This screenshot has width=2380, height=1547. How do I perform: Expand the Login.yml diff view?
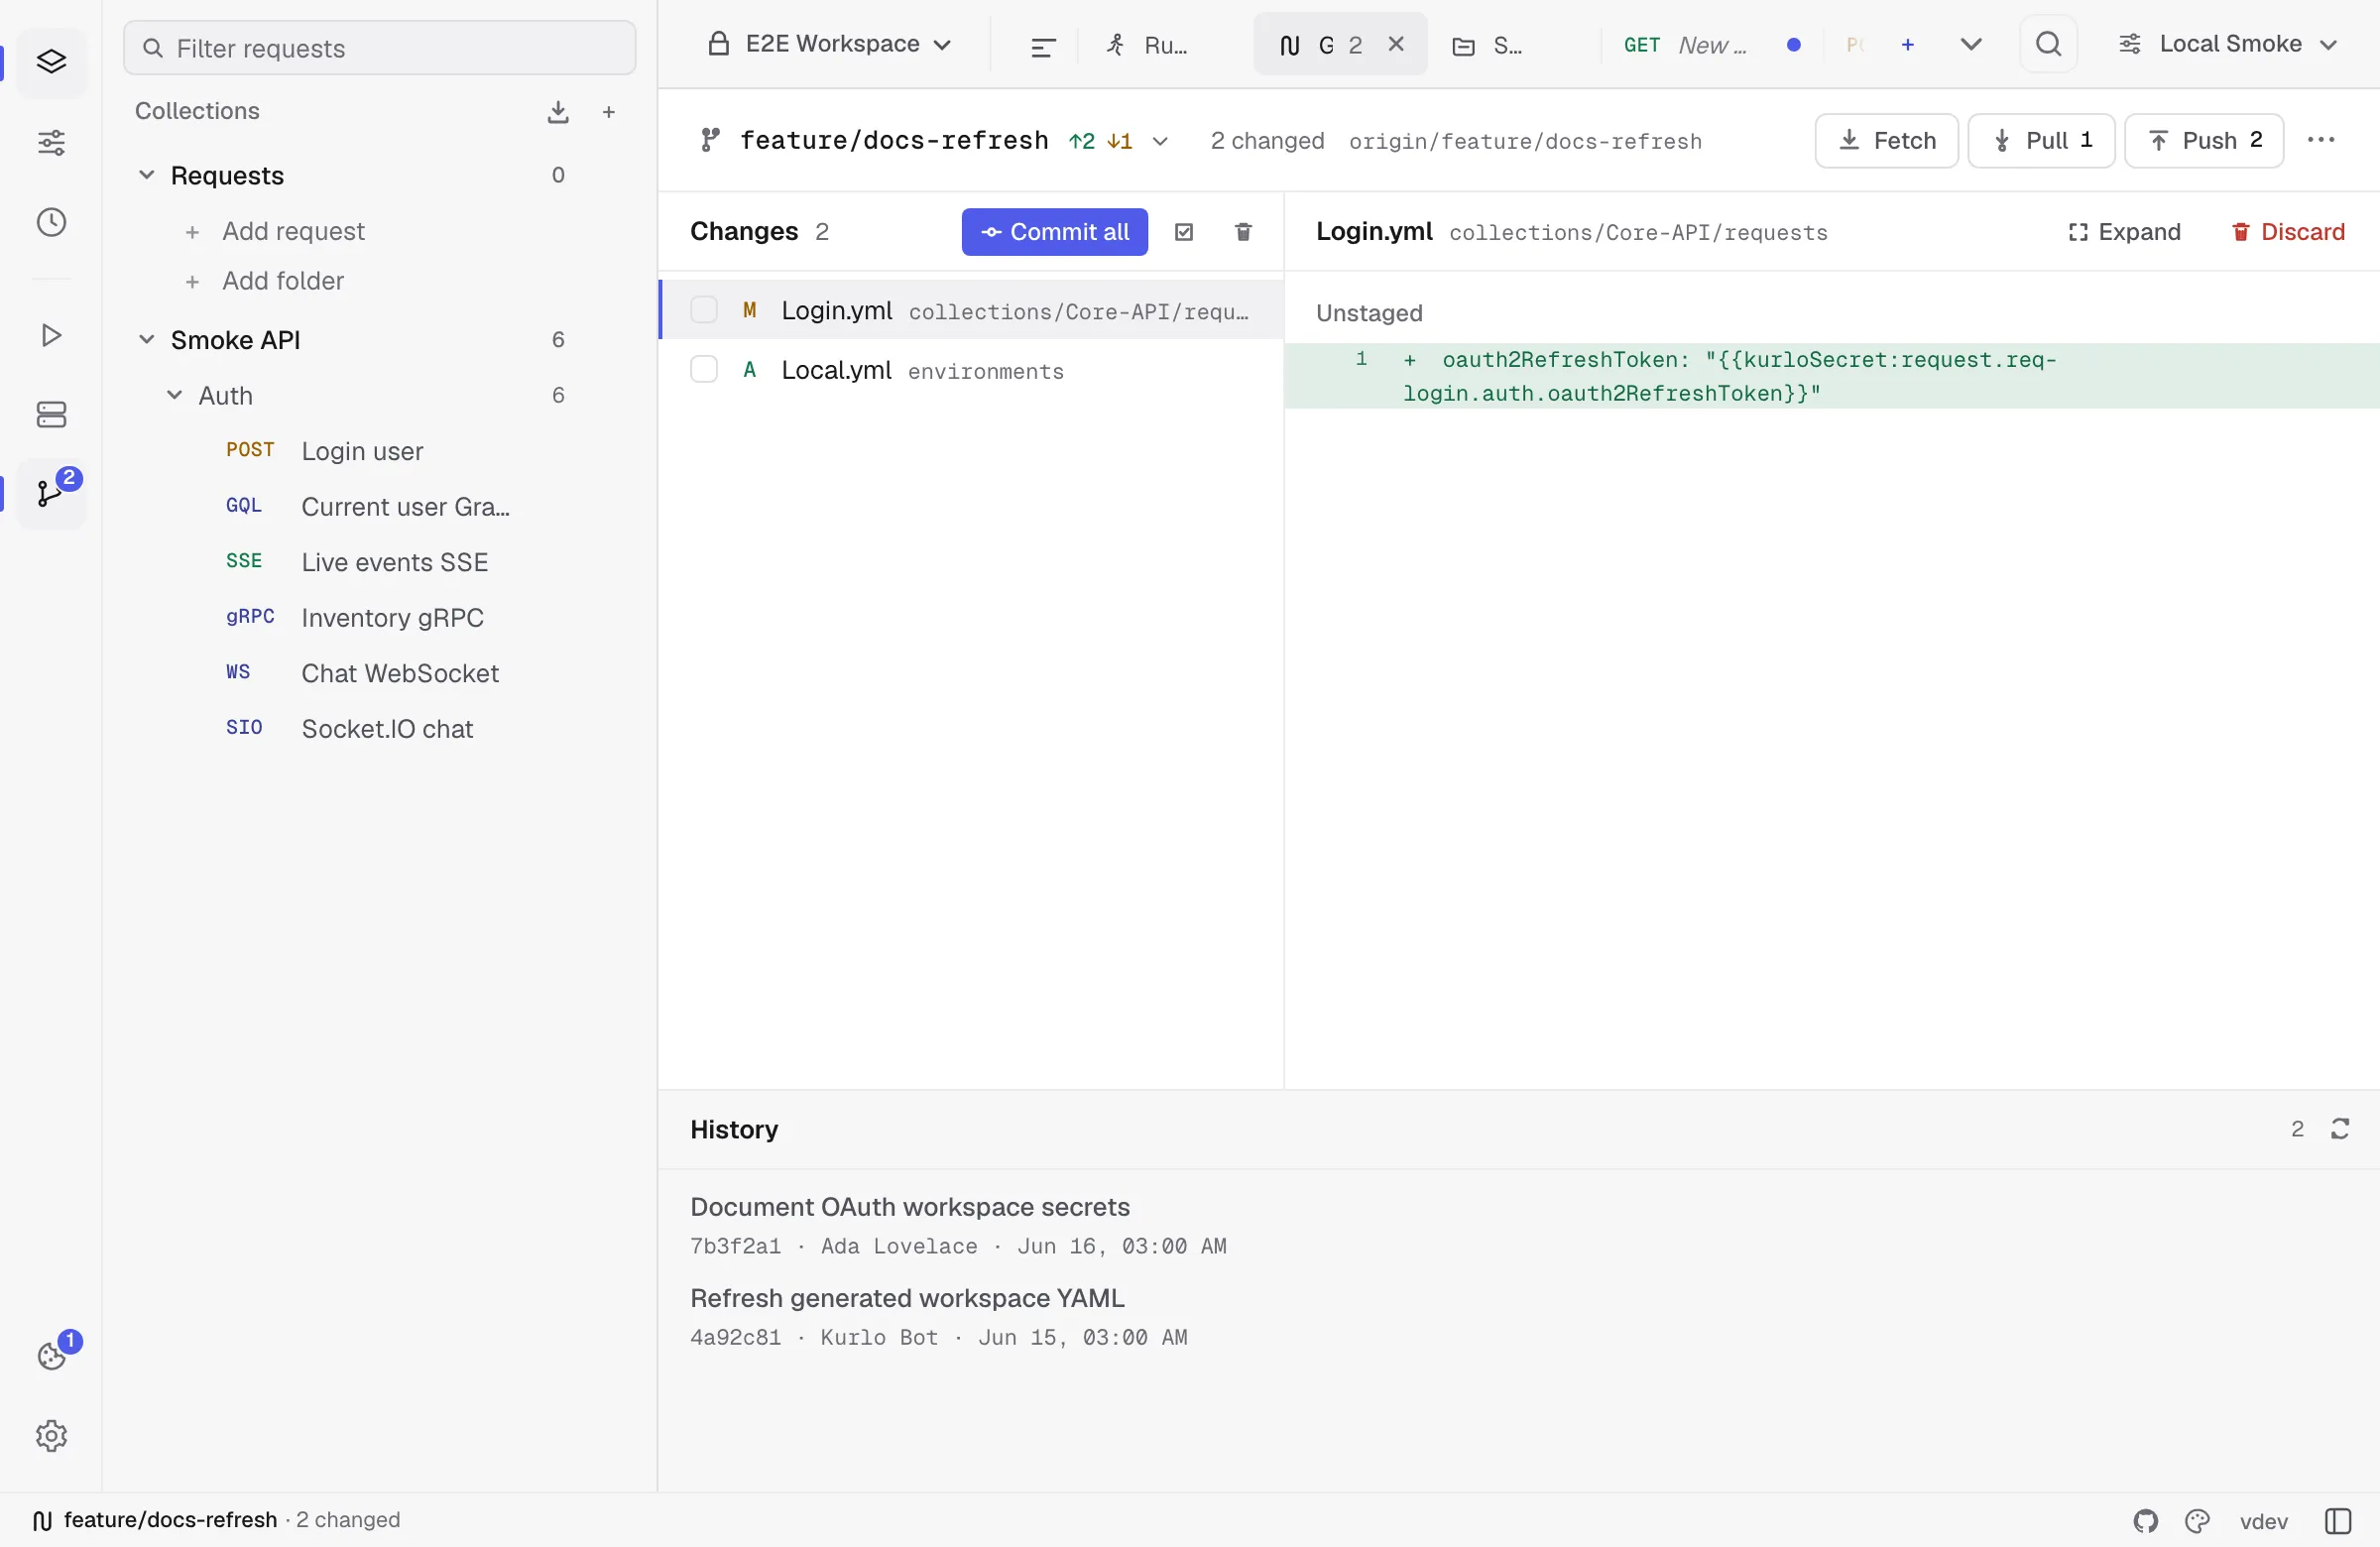coord(2124,232)
